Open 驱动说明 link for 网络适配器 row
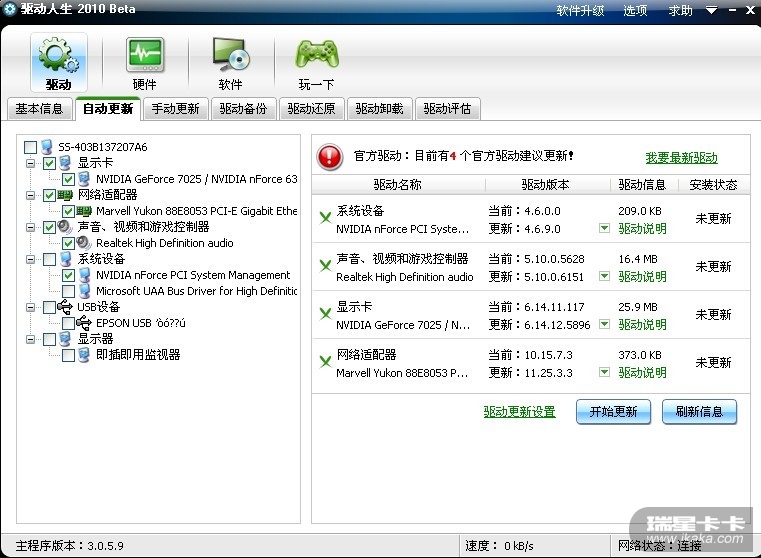The width and height of the screenshot is (761, 558). (x=642, y=373)
